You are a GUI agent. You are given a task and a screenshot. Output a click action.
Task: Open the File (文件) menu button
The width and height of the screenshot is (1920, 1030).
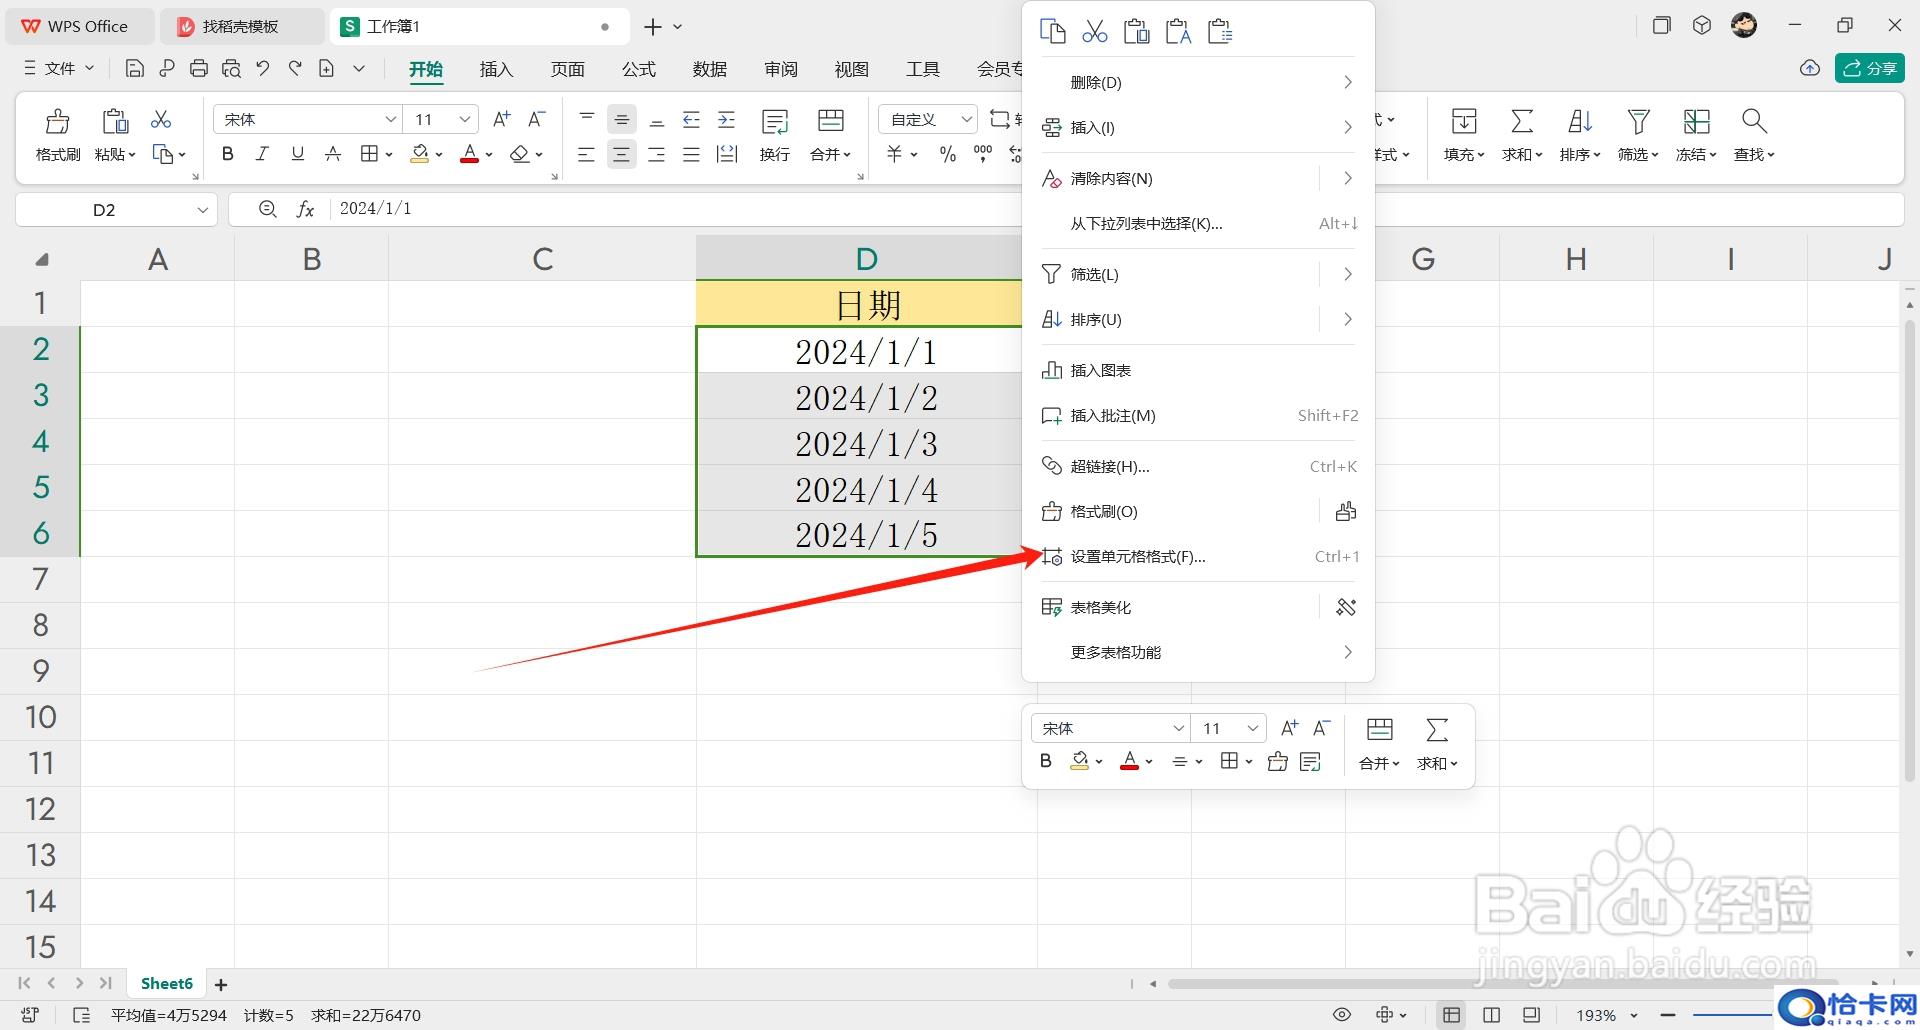[x=58, y=68]
